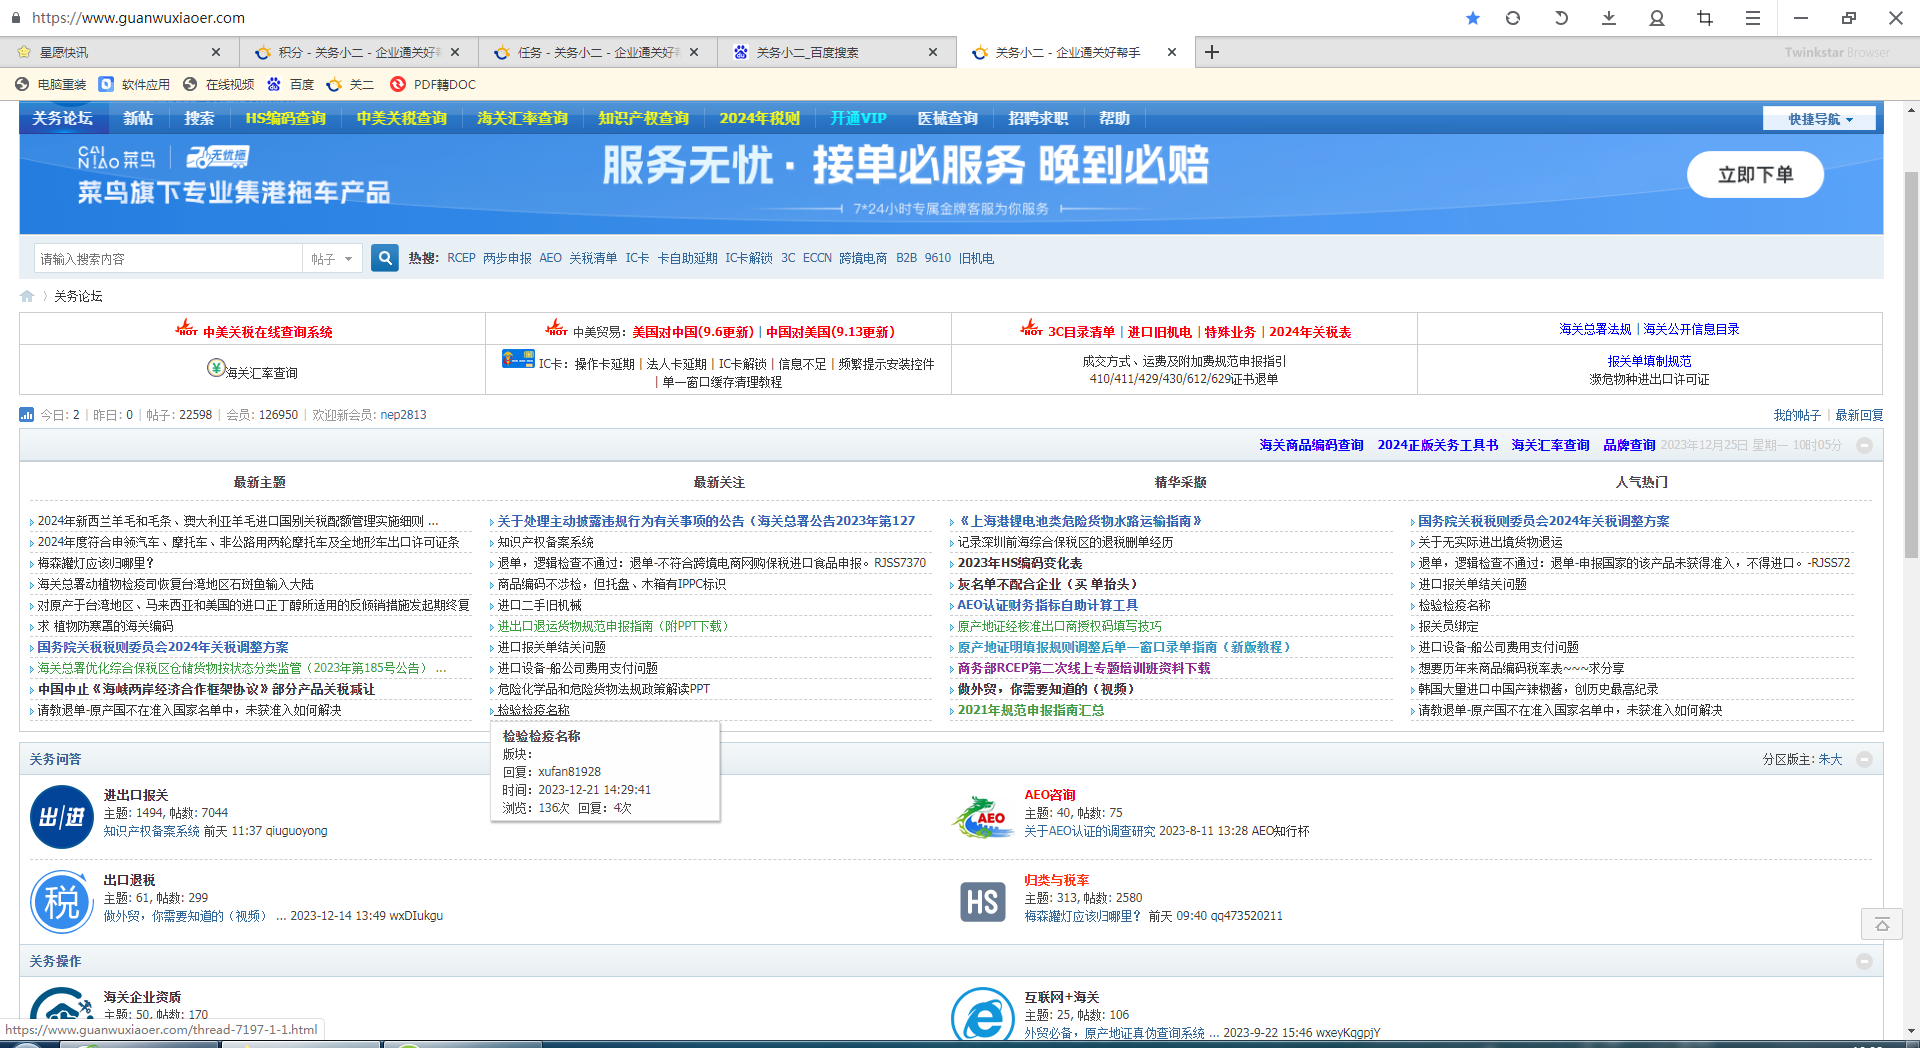
Task: Open the 快捷导航 dropdown
Action: tap(1819, 119)
